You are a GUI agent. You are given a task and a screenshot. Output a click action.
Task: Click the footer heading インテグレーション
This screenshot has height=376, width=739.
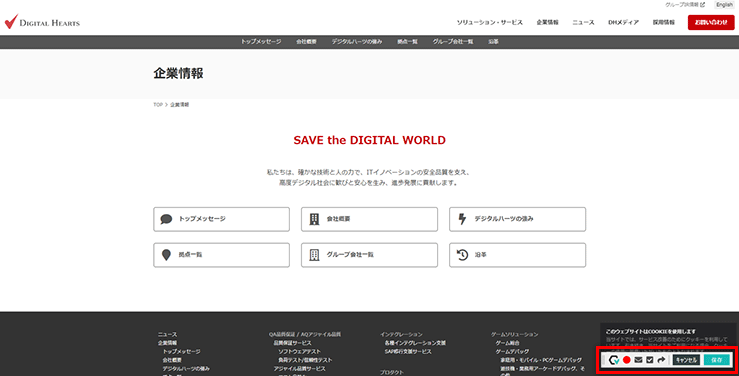click(402, 335)
